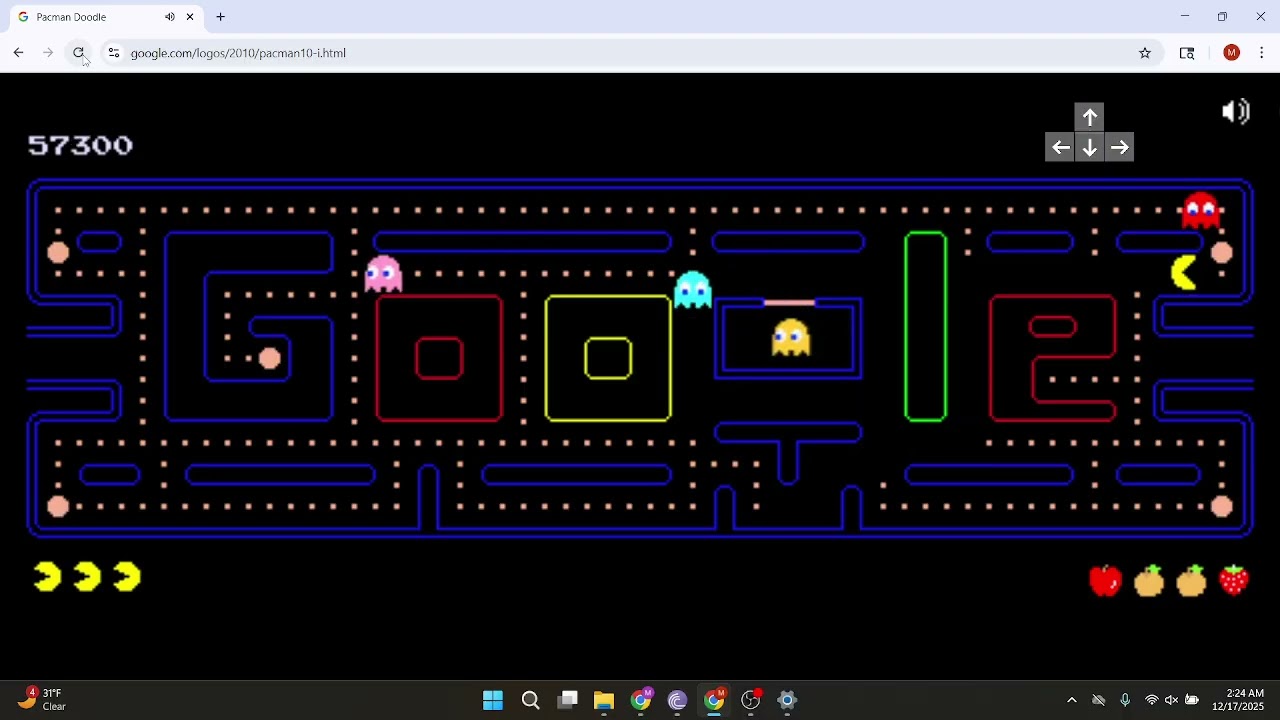1280x720 pixels.
Task: Click the score 57300
Action: (80, 146)
